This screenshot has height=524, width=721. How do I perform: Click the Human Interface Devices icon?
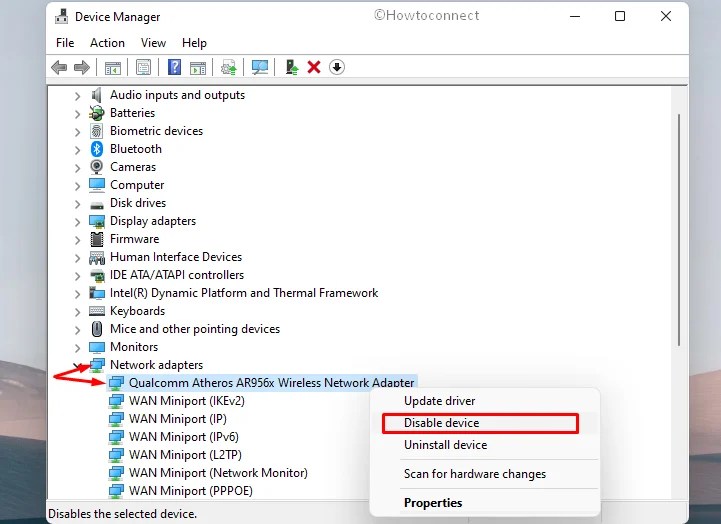(97, 258)
